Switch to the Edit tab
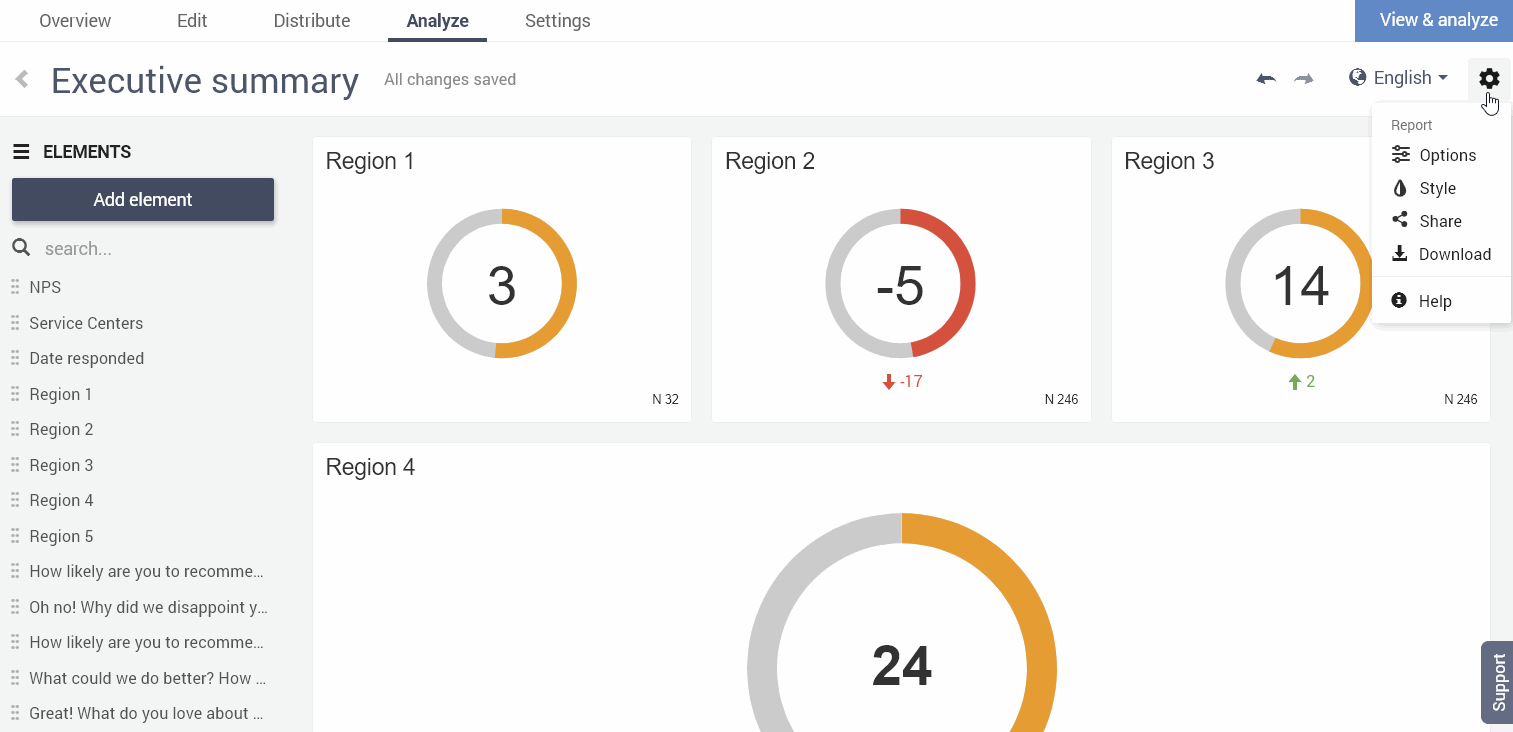Screen dimensions: 1513x732 tap(192, 21)
